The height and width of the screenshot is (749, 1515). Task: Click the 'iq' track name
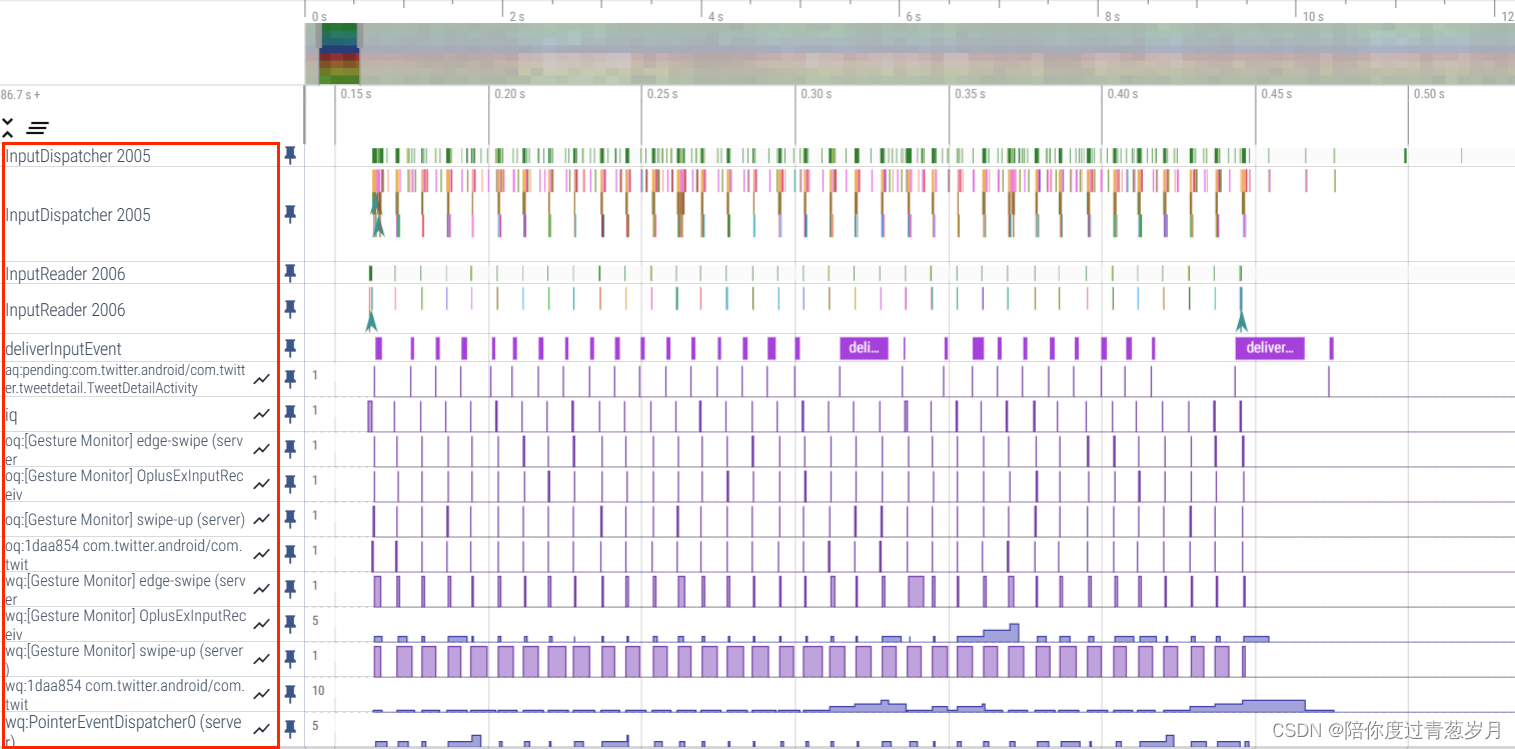[x=11, y=415]
